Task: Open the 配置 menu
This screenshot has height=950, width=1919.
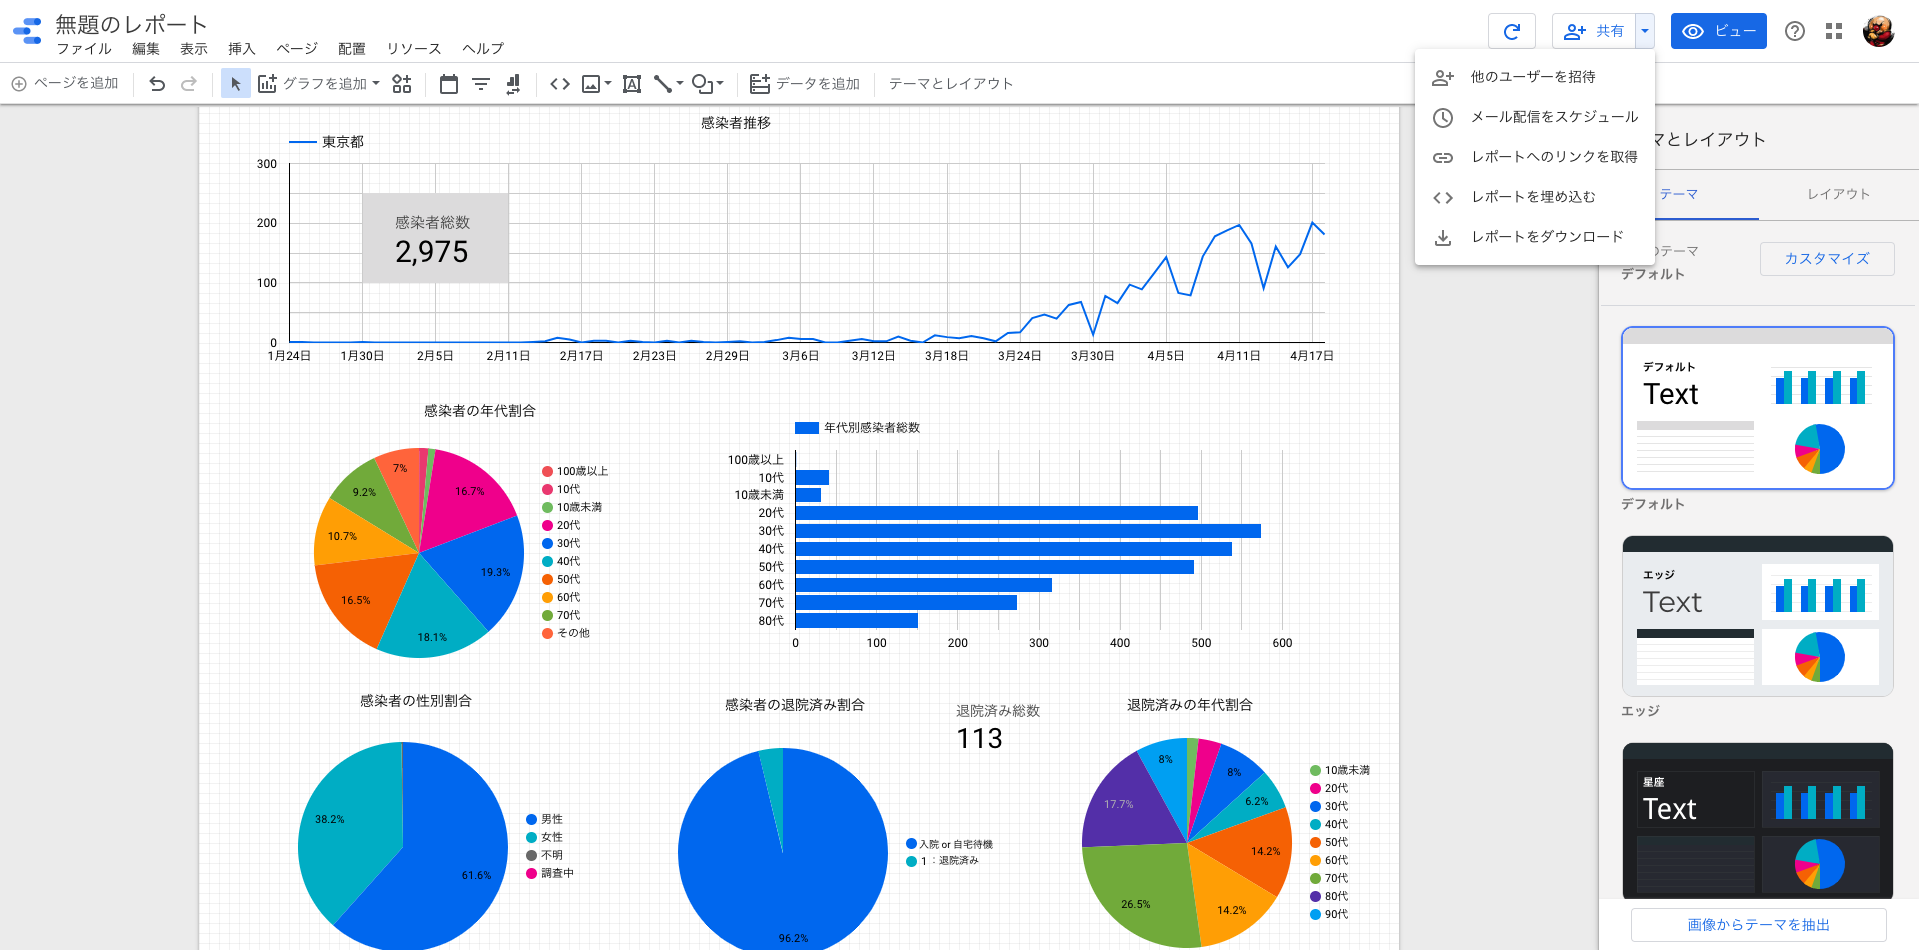Action: click(352, 49)
